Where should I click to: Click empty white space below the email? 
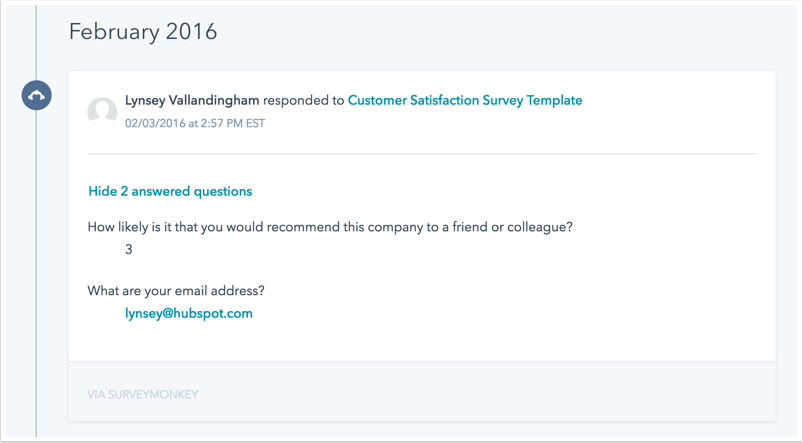[422, 341]
